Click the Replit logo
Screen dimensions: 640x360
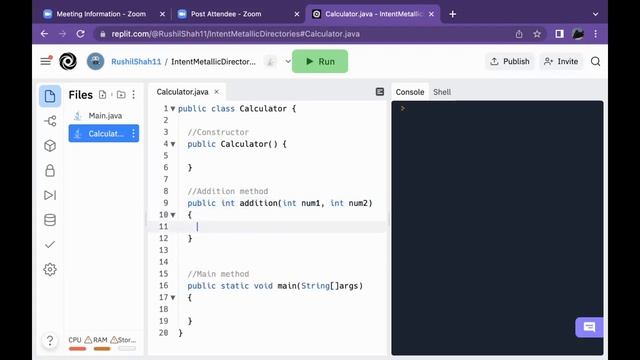(x=68, y=62)
